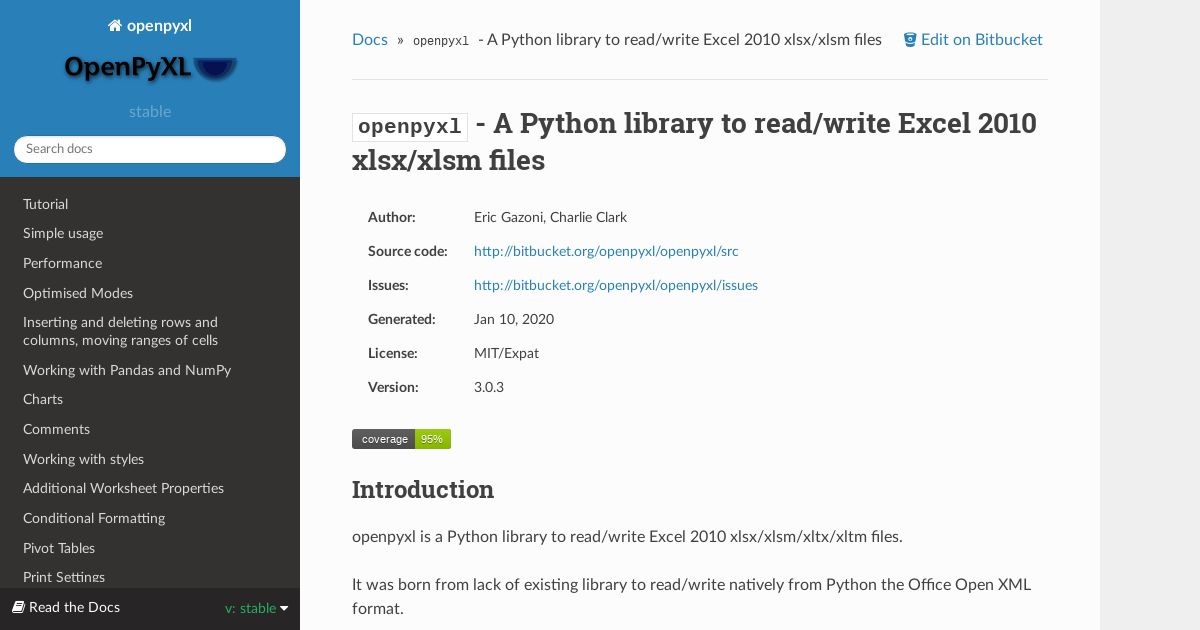Screen dimensions: 1200x630
Task: Click the home icon beside openpyxl title
Action: tap(115, 26)
